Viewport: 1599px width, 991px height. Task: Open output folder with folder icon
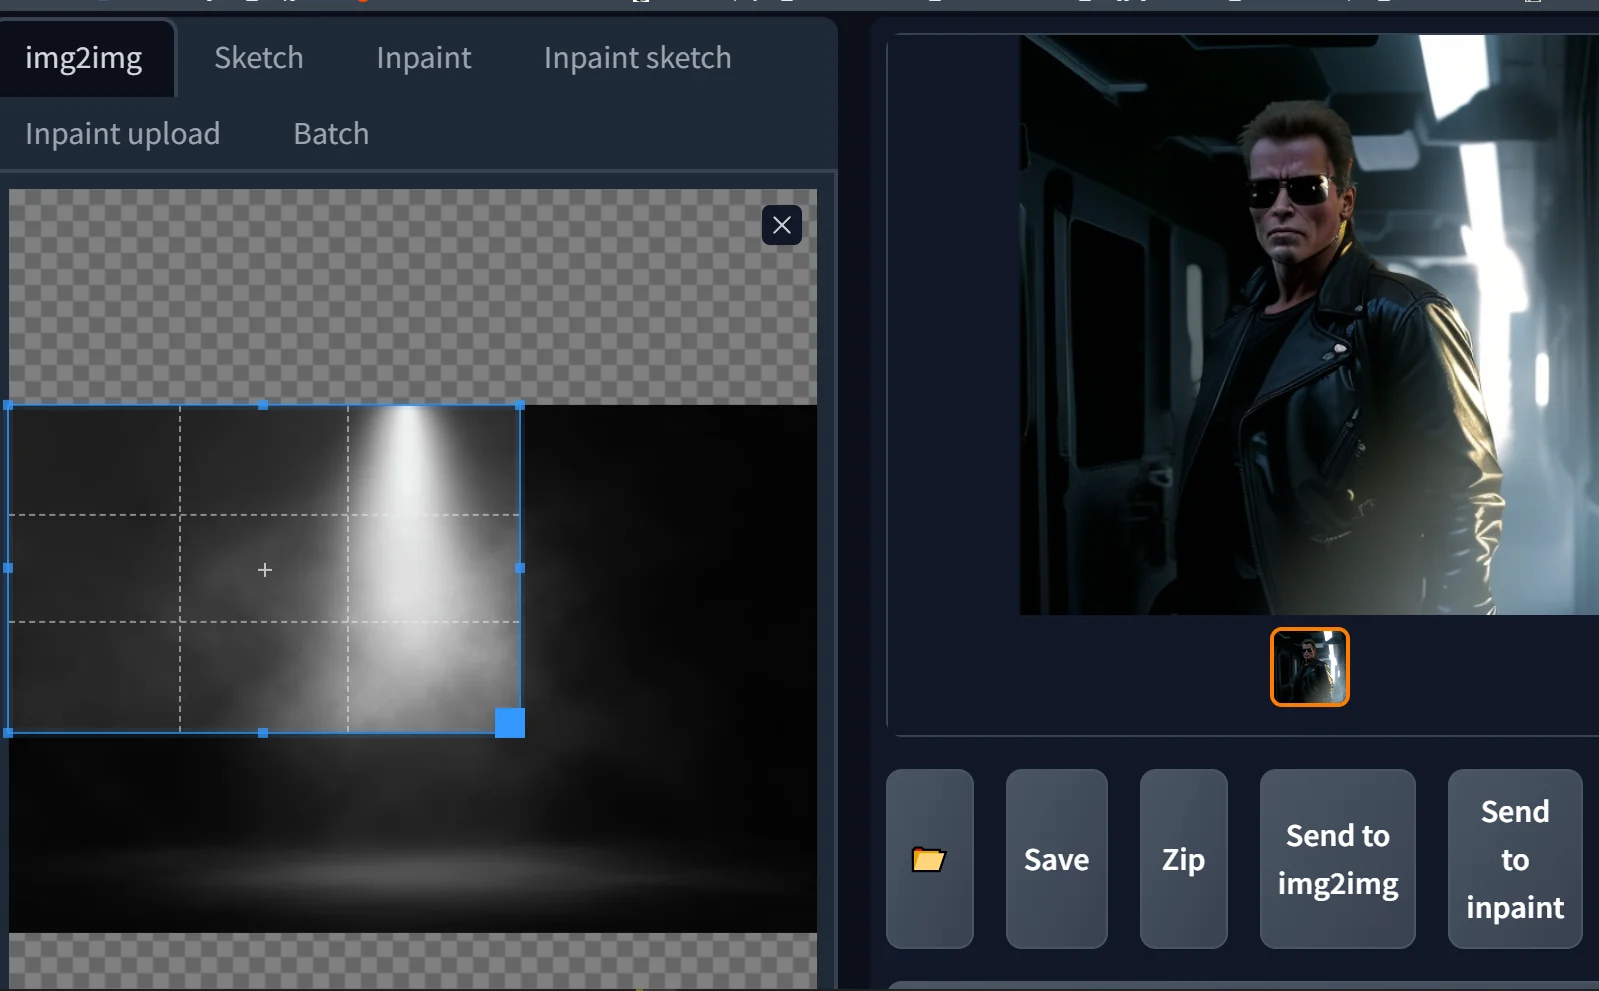coord(929,859)
